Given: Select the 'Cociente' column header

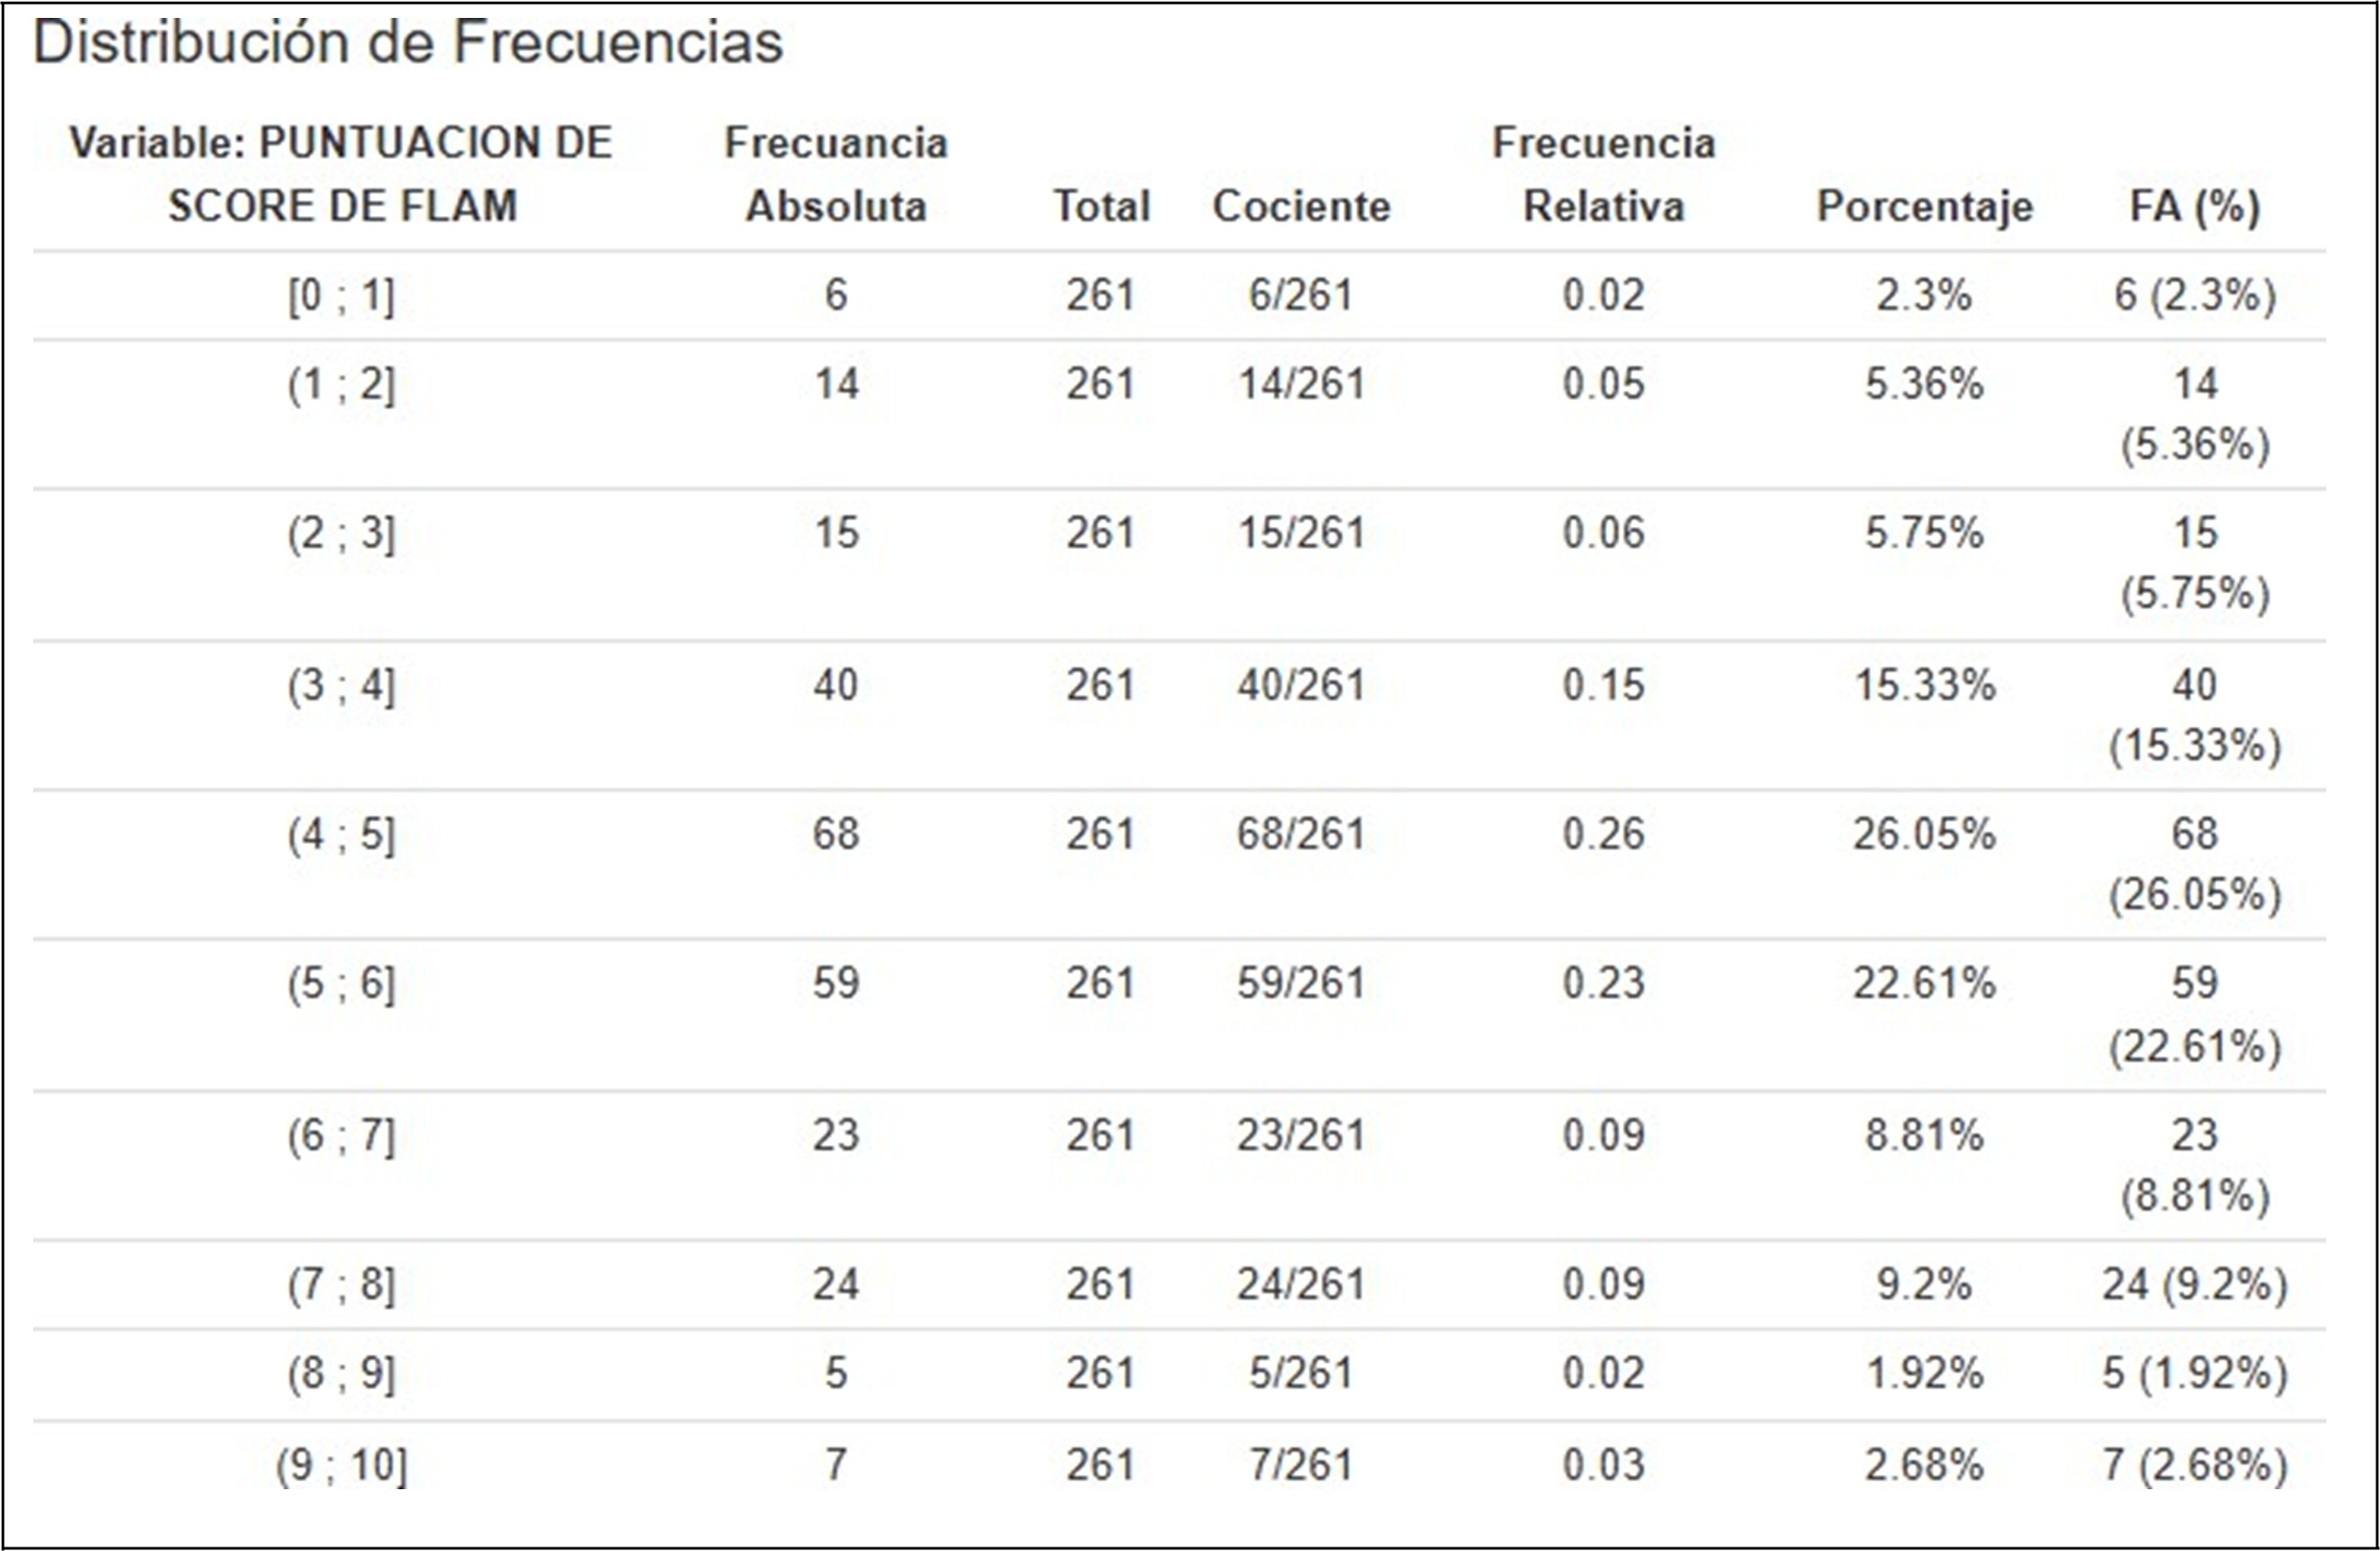Looking at the screenshot, I should pyautogui.click(x=1301, y=206).
